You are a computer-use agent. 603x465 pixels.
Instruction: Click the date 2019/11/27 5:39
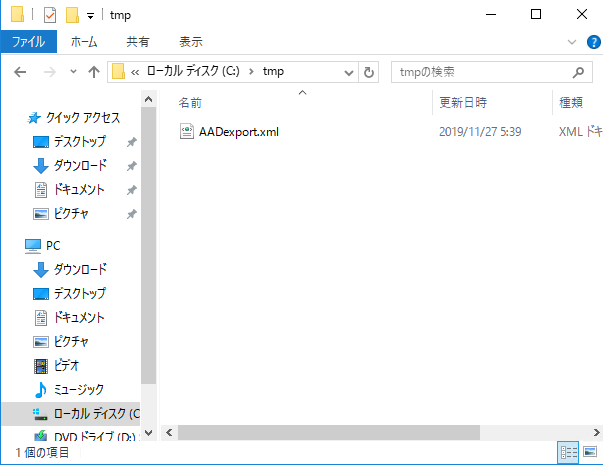tap(480, 132)
